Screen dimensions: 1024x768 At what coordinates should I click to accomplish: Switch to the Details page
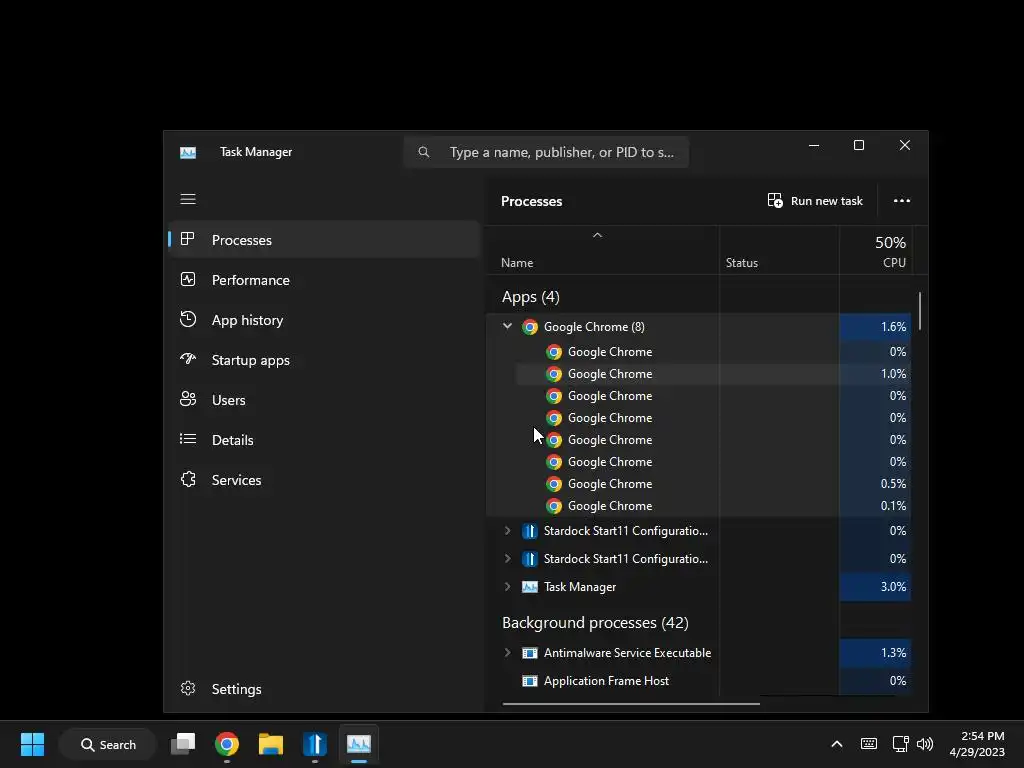(x=324, y=440)
